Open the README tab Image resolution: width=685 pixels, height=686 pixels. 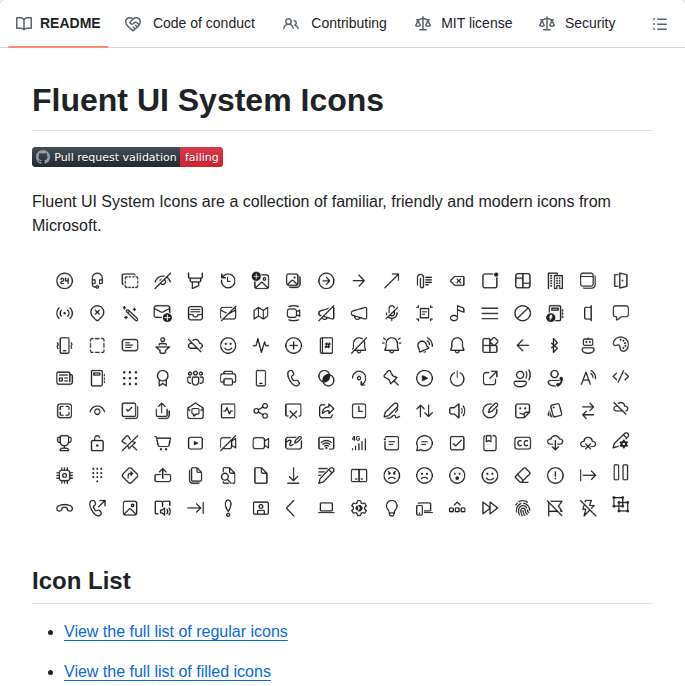58,23
